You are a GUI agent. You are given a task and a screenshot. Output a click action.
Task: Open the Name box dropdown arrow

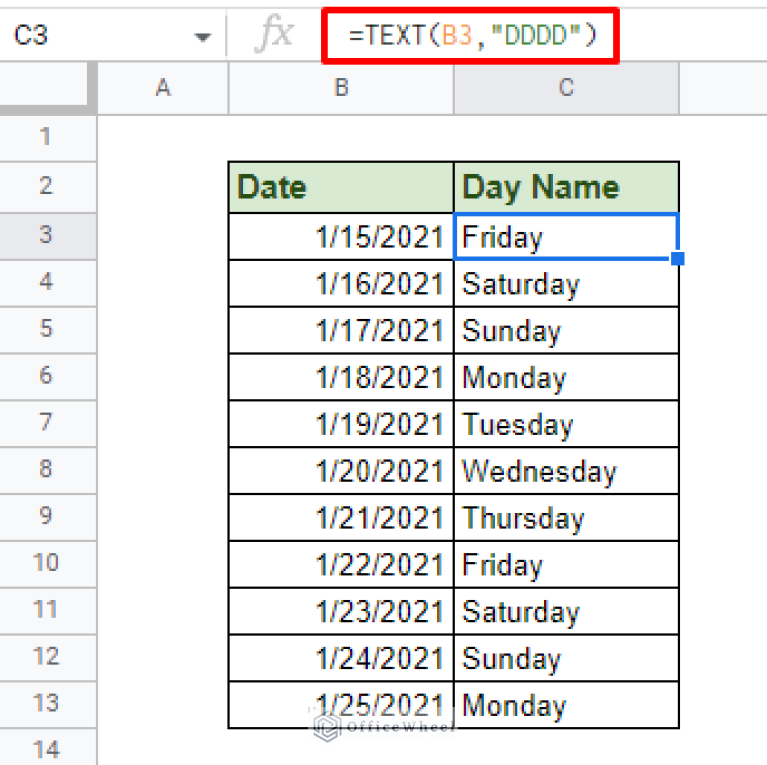click(x=202, y=37)
